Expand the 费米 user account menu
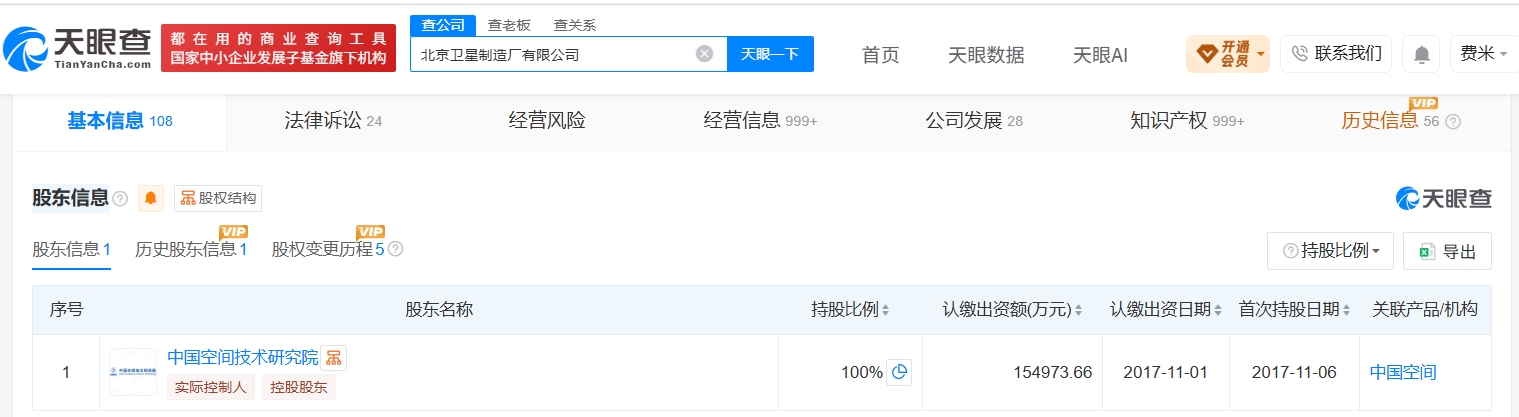The image size is (1519, 417). [1484, 54]
